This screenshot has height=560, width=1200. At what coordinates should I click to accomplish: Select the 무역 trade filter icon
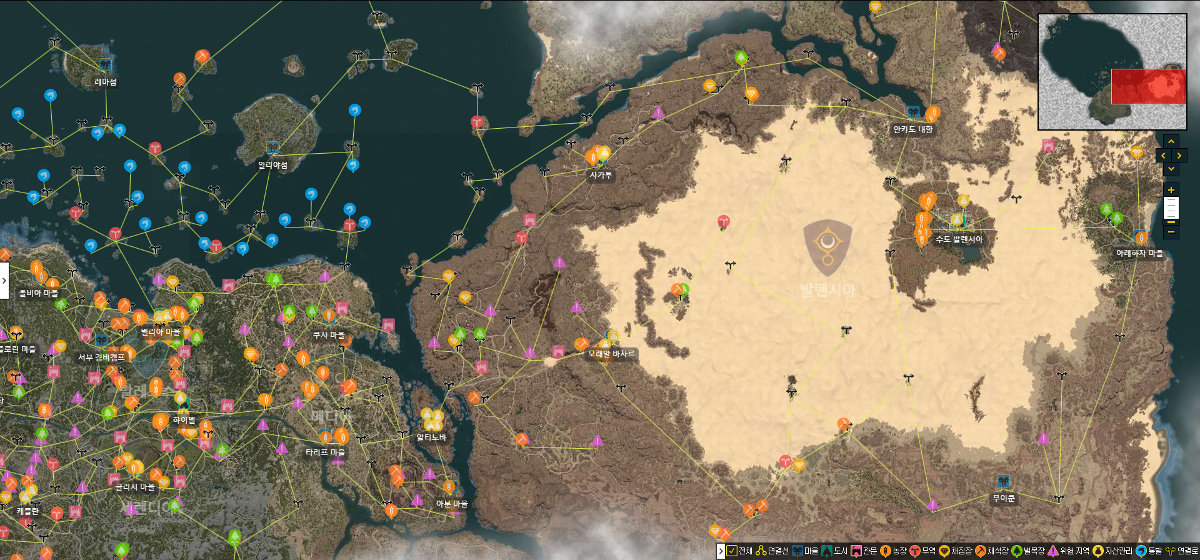coord(915,551)
